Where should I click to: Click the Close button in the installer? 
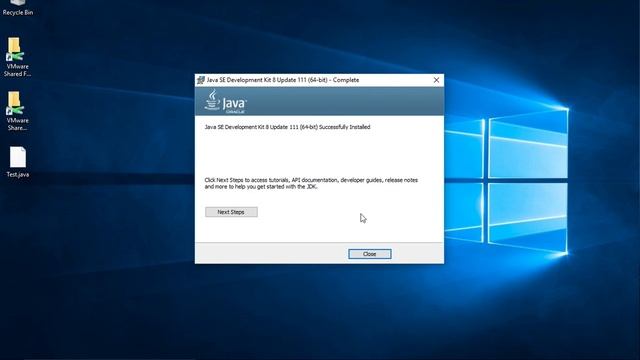click(x=369, y=254)
